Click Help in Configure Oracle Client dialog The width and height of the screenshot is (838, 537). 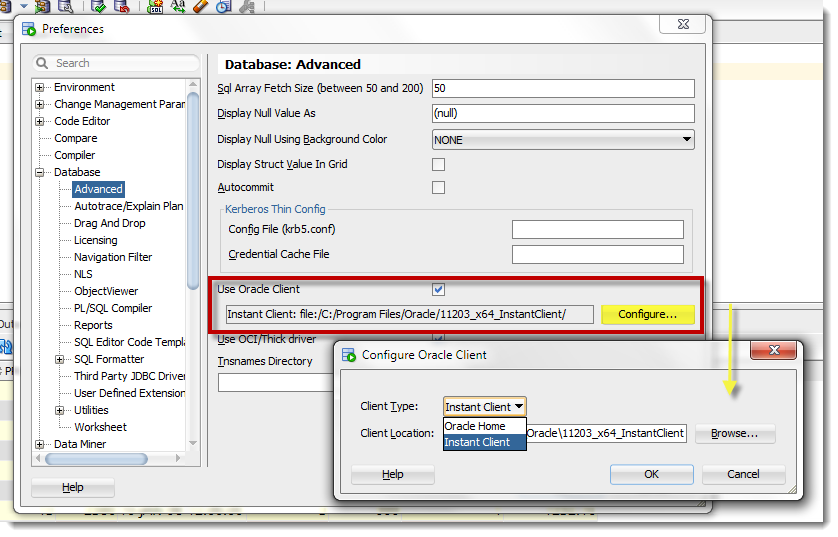coord(393,474)
